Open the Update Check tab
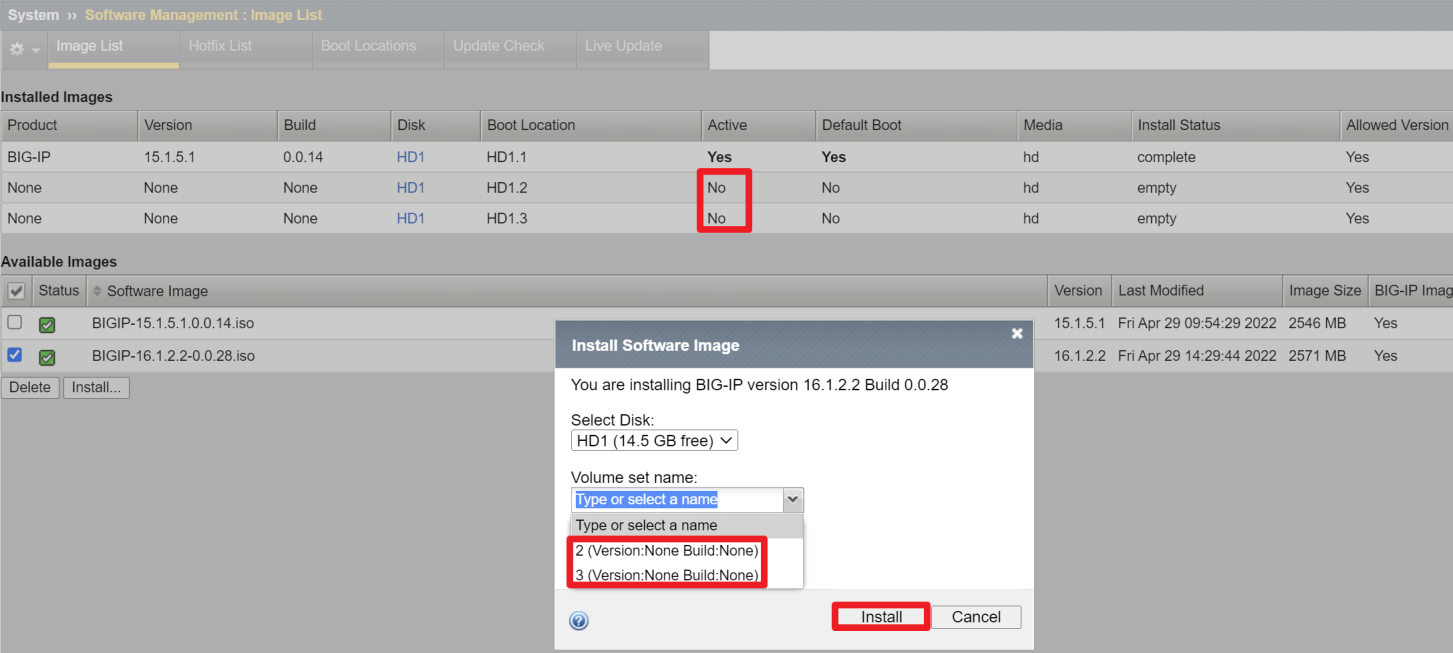The height and width of the screenshot is (653, 1453). pos(510,47)
